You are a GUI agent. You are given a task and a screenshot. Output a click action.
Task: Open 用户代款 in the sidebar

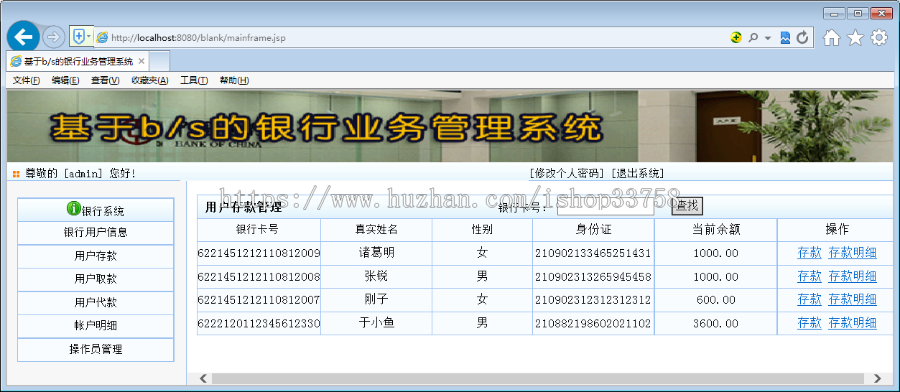(96, 302)
